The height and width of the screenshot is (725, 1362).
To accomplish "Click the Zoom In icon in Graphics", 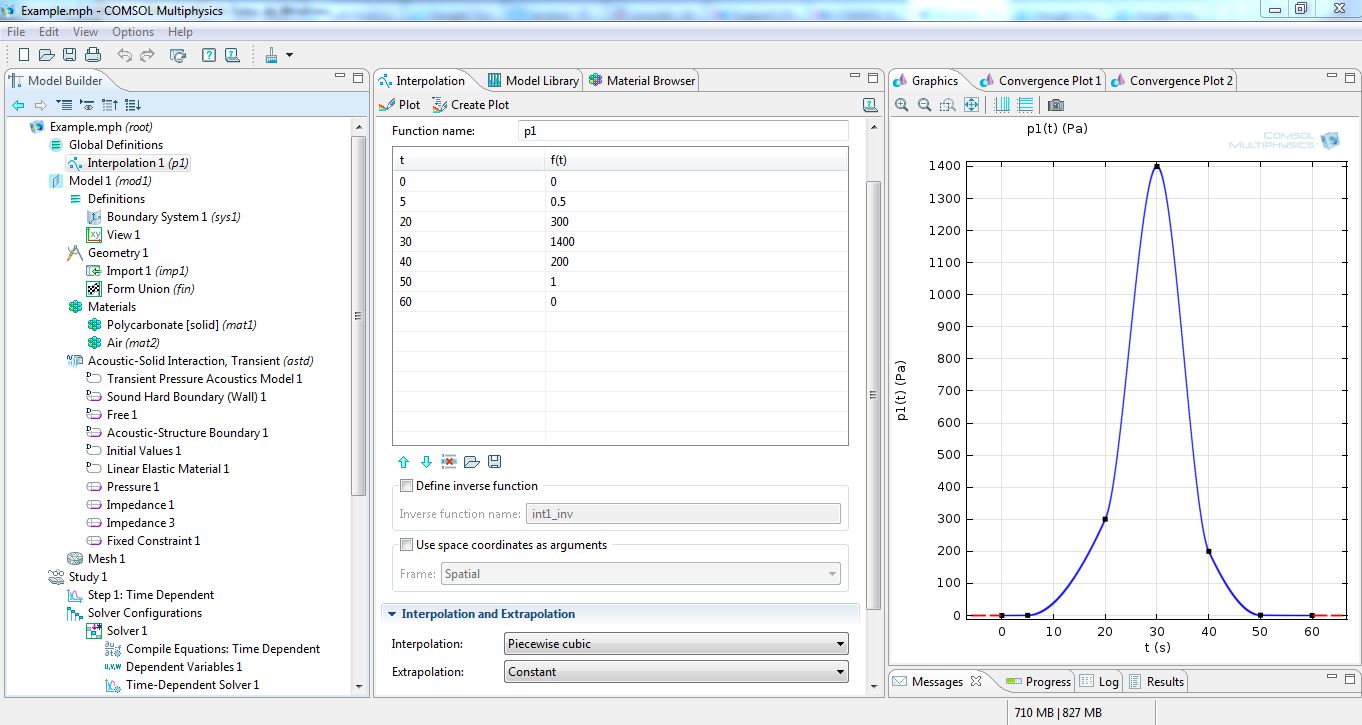I will [x=902, y=105].
